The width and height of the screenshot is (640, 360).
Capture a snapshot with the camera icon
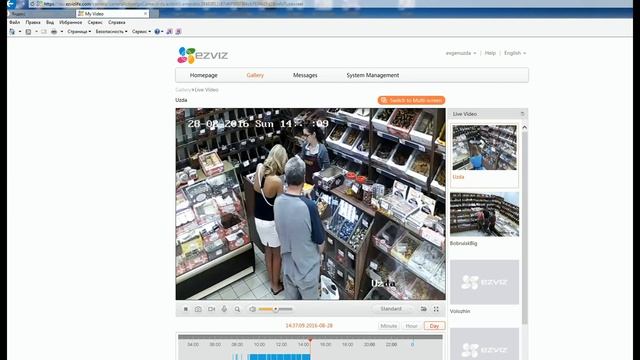pyautogui.click(x=198, y=309)
